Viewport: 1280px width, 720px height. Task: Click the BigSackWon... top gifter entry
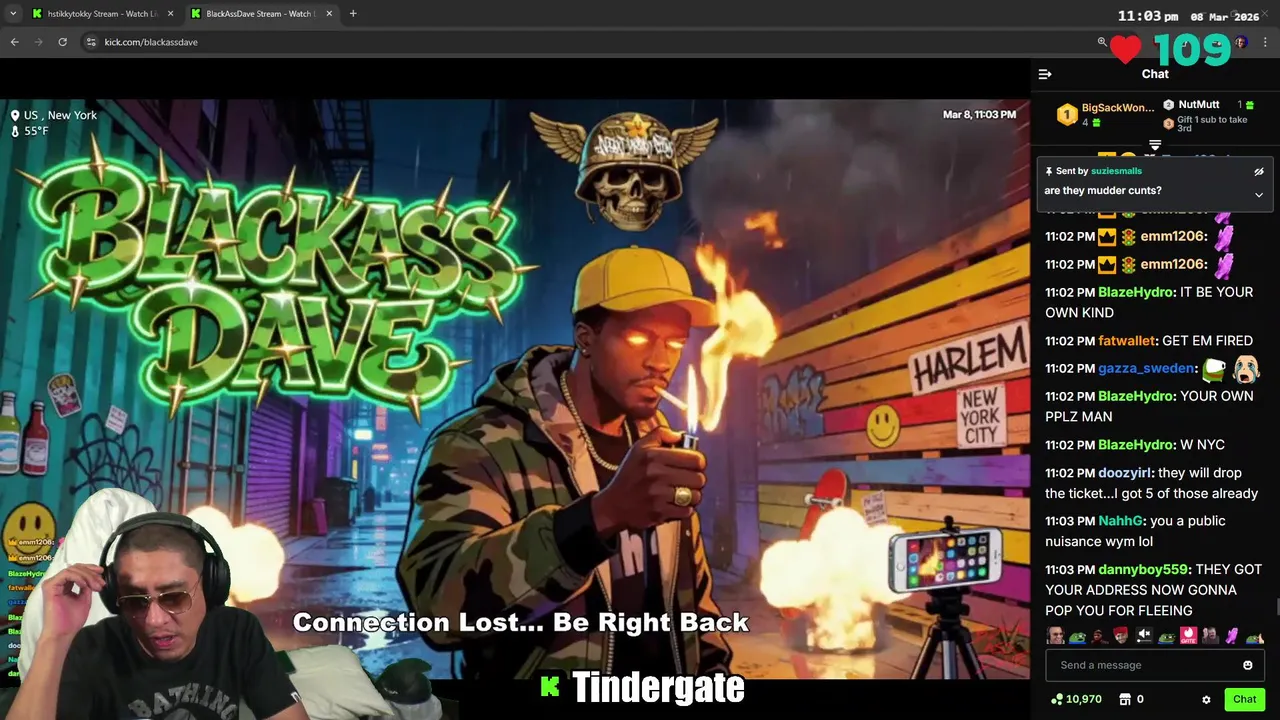(1107, 114)
